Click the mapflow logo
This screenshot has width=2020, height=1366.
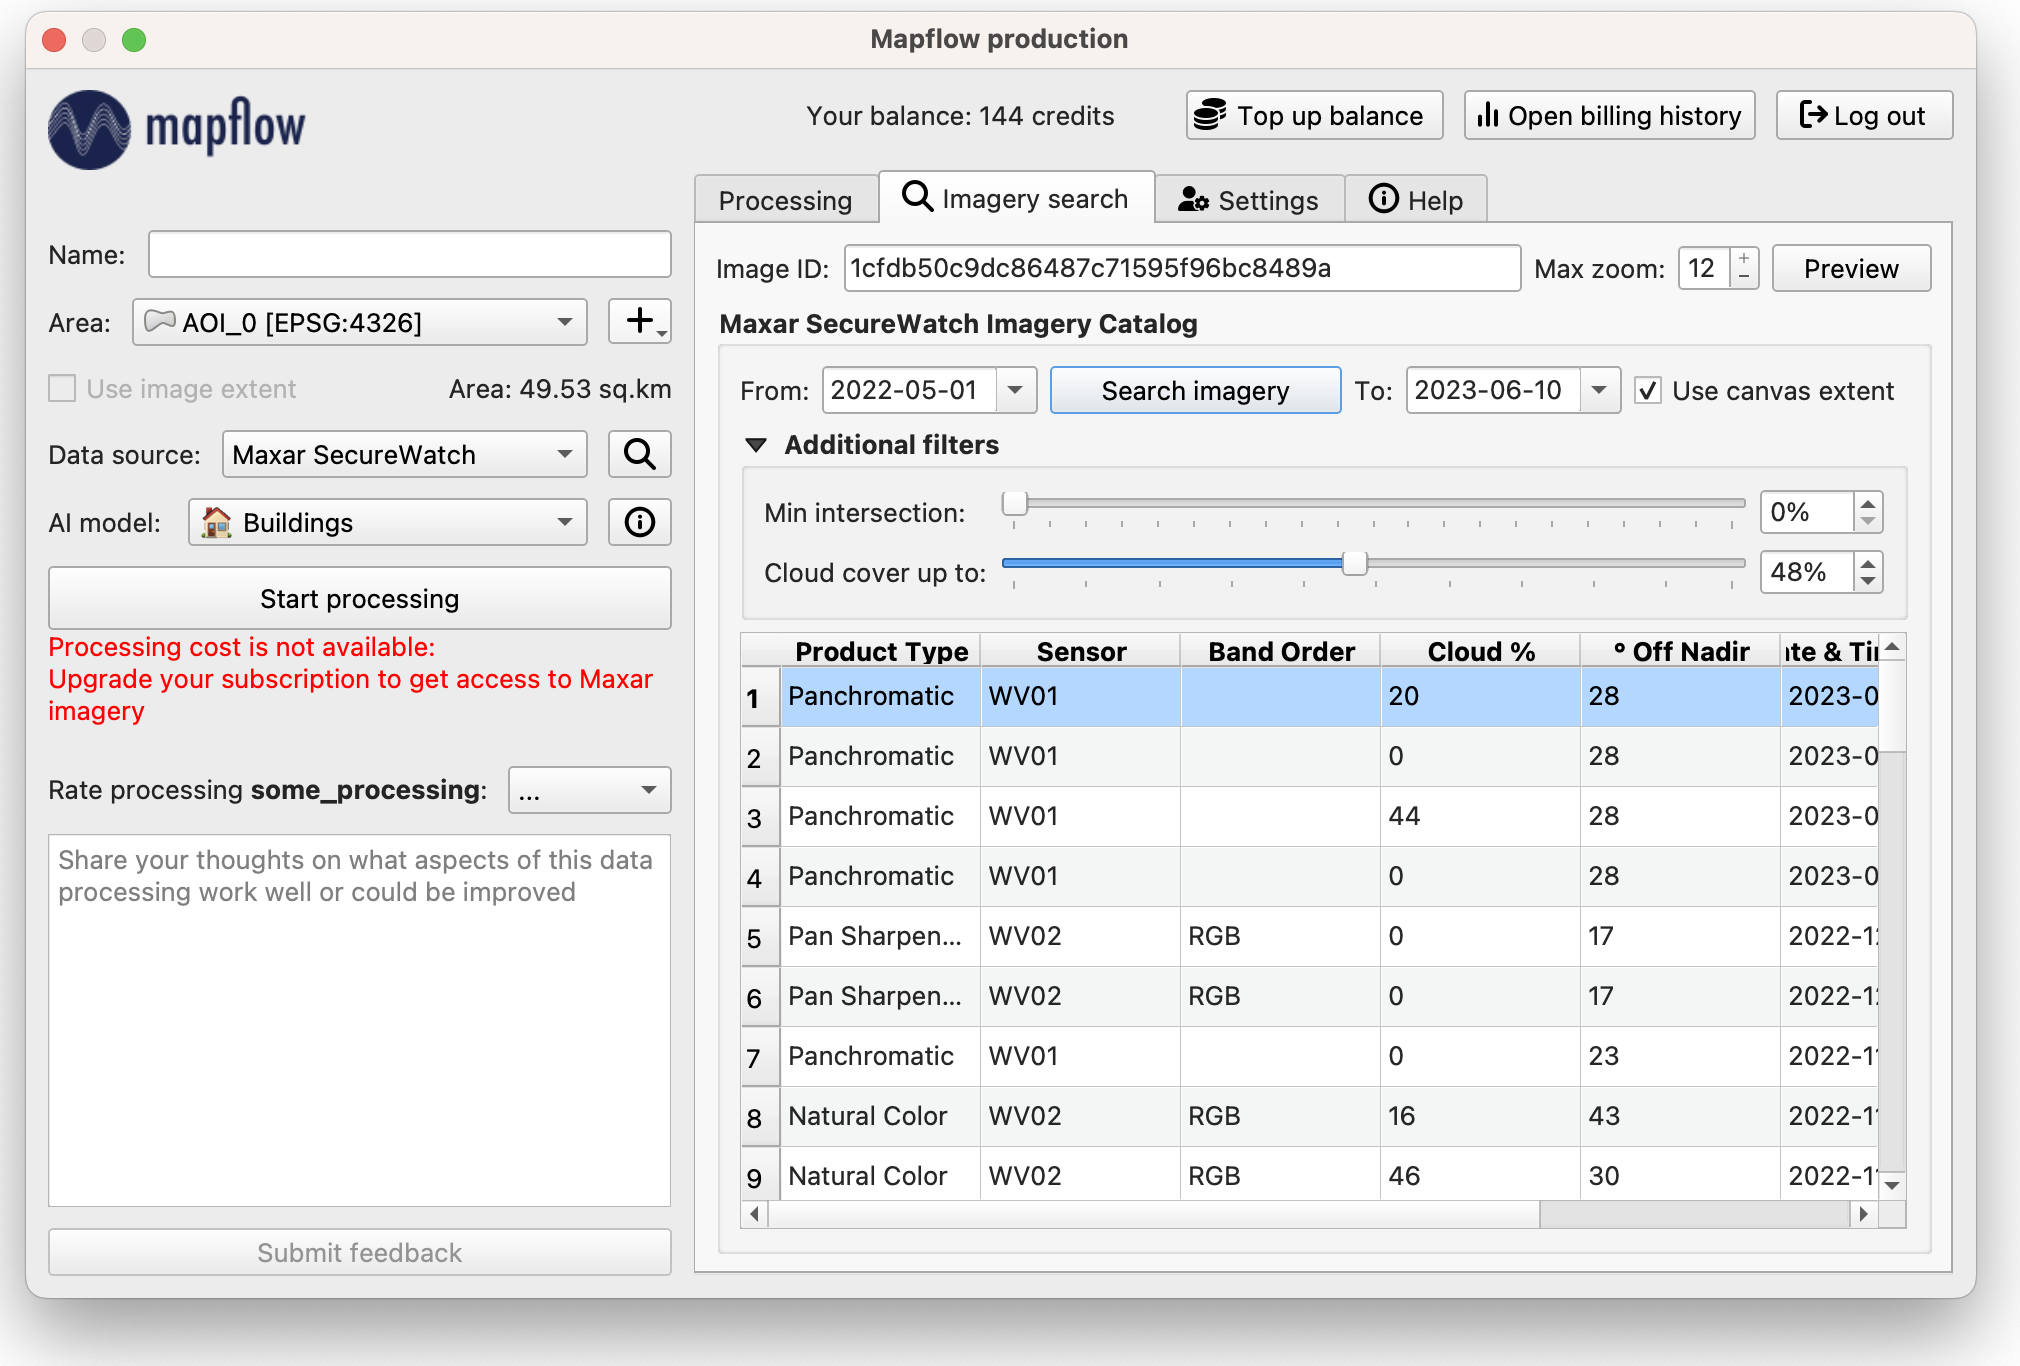pos(178,129)
